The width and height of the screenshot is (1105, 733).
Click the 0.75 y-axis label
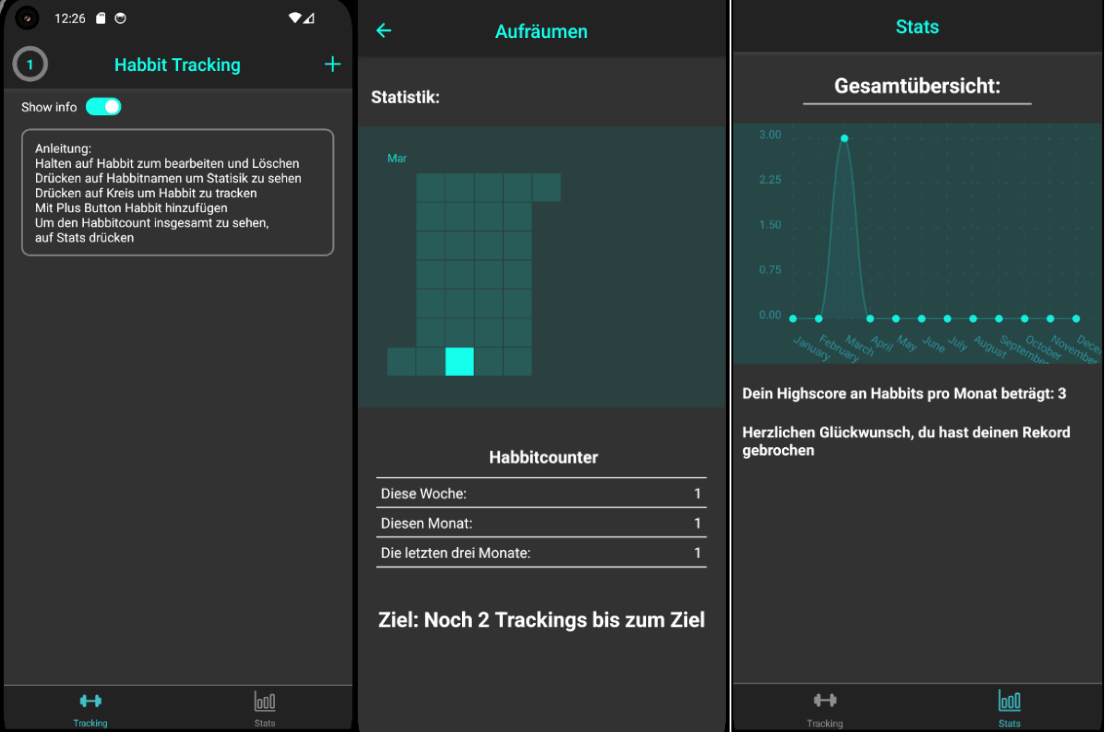770,270
